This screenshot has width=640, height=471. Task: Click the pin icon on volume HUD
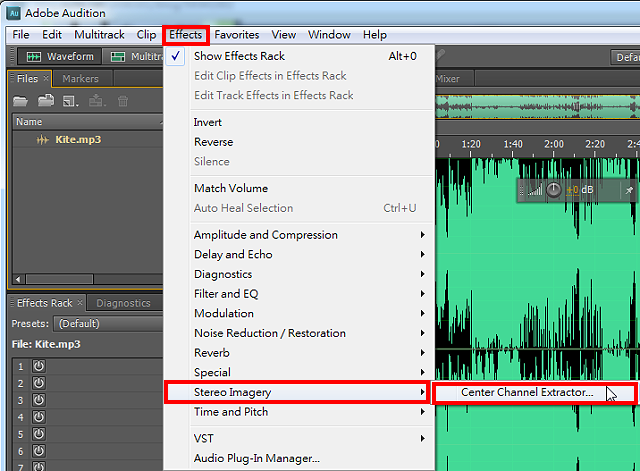pos(629,190)
